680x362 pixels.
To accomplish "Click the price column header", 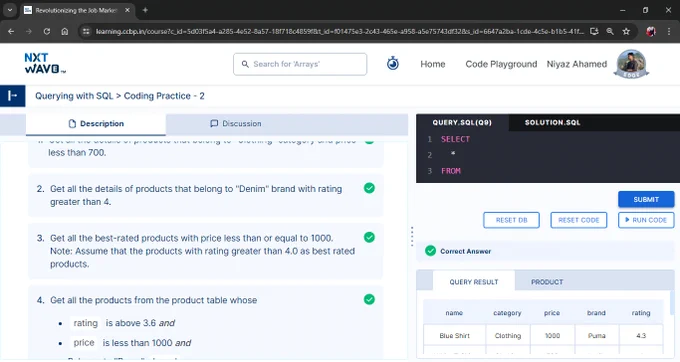I will coord(552,313).
